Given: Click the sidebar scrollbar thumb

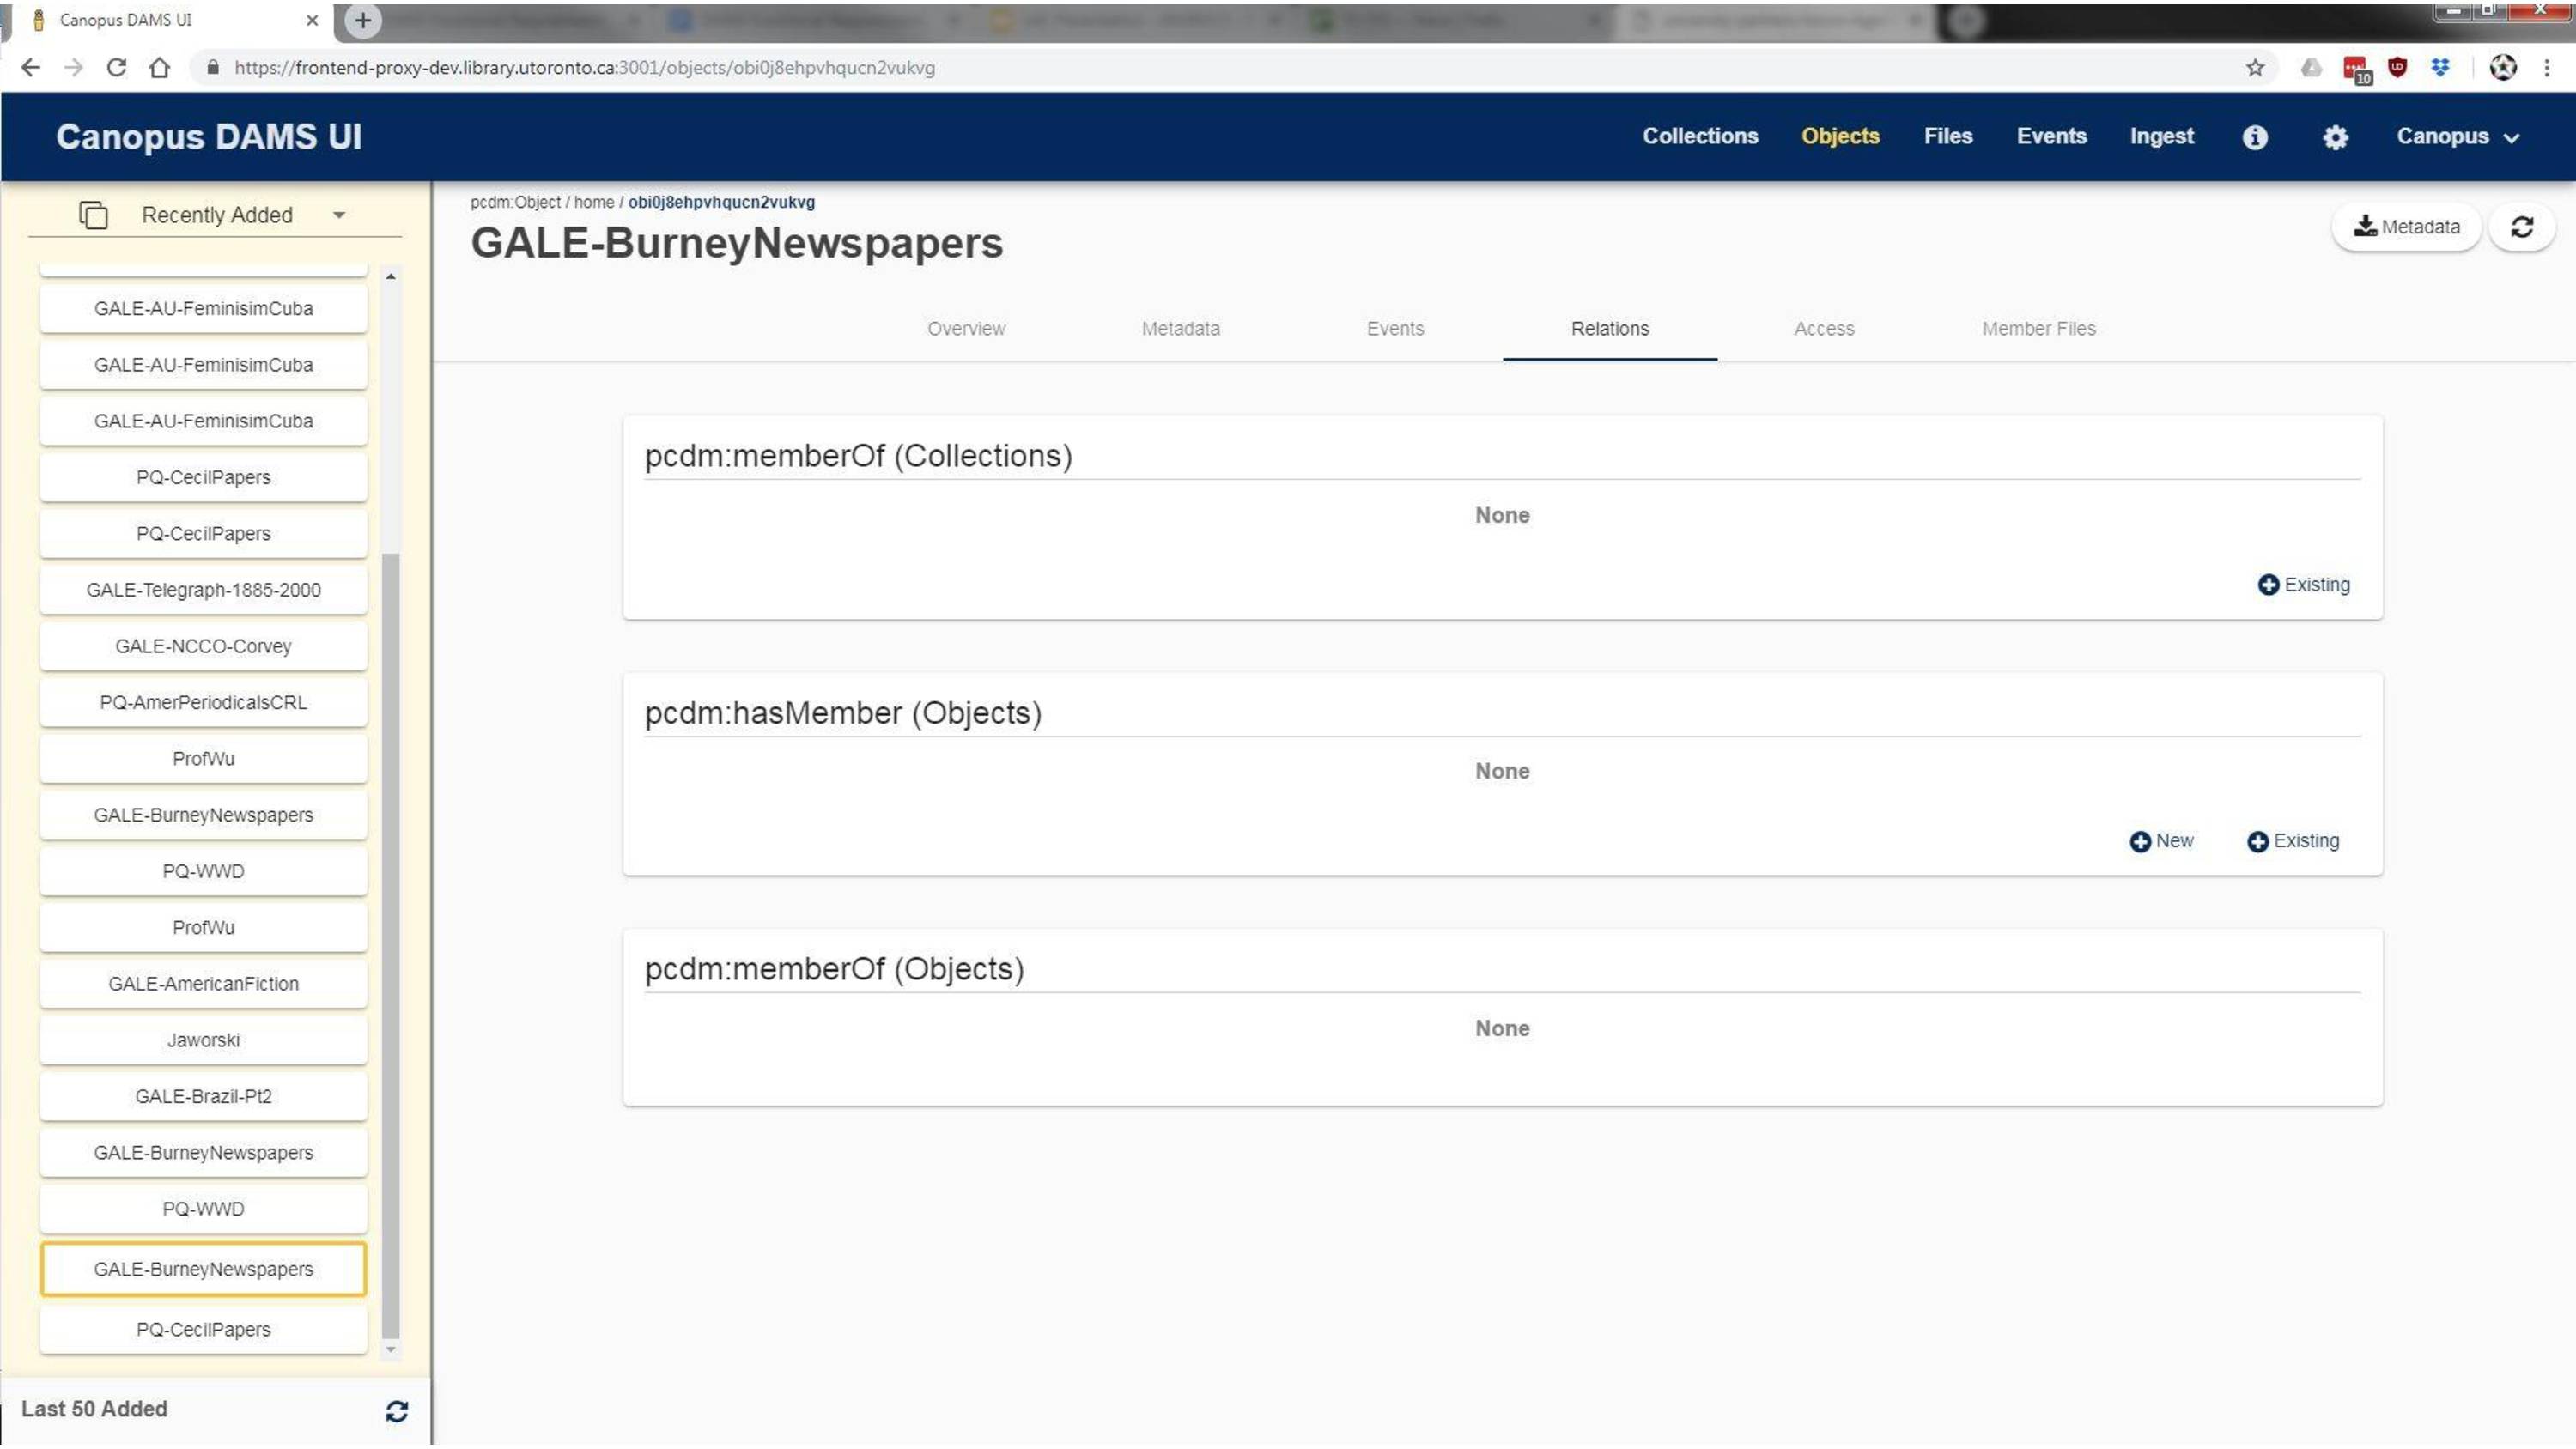Looking at the screenshot, I should 391,945.
